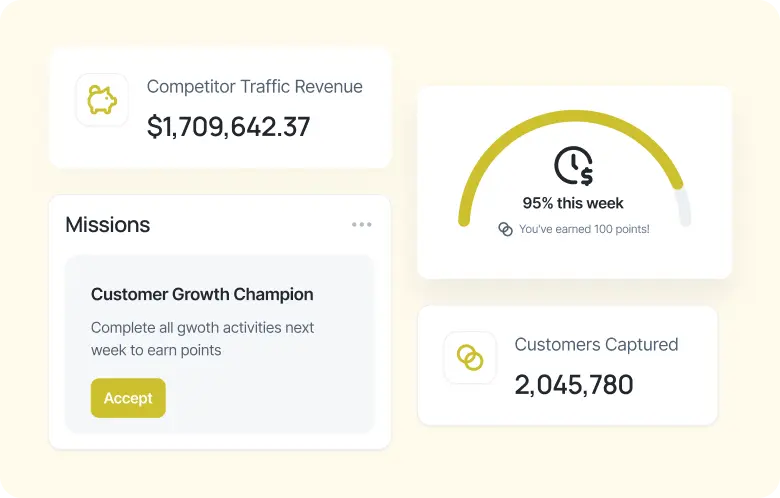Click the 95% this week text

(x=573, y=203)
